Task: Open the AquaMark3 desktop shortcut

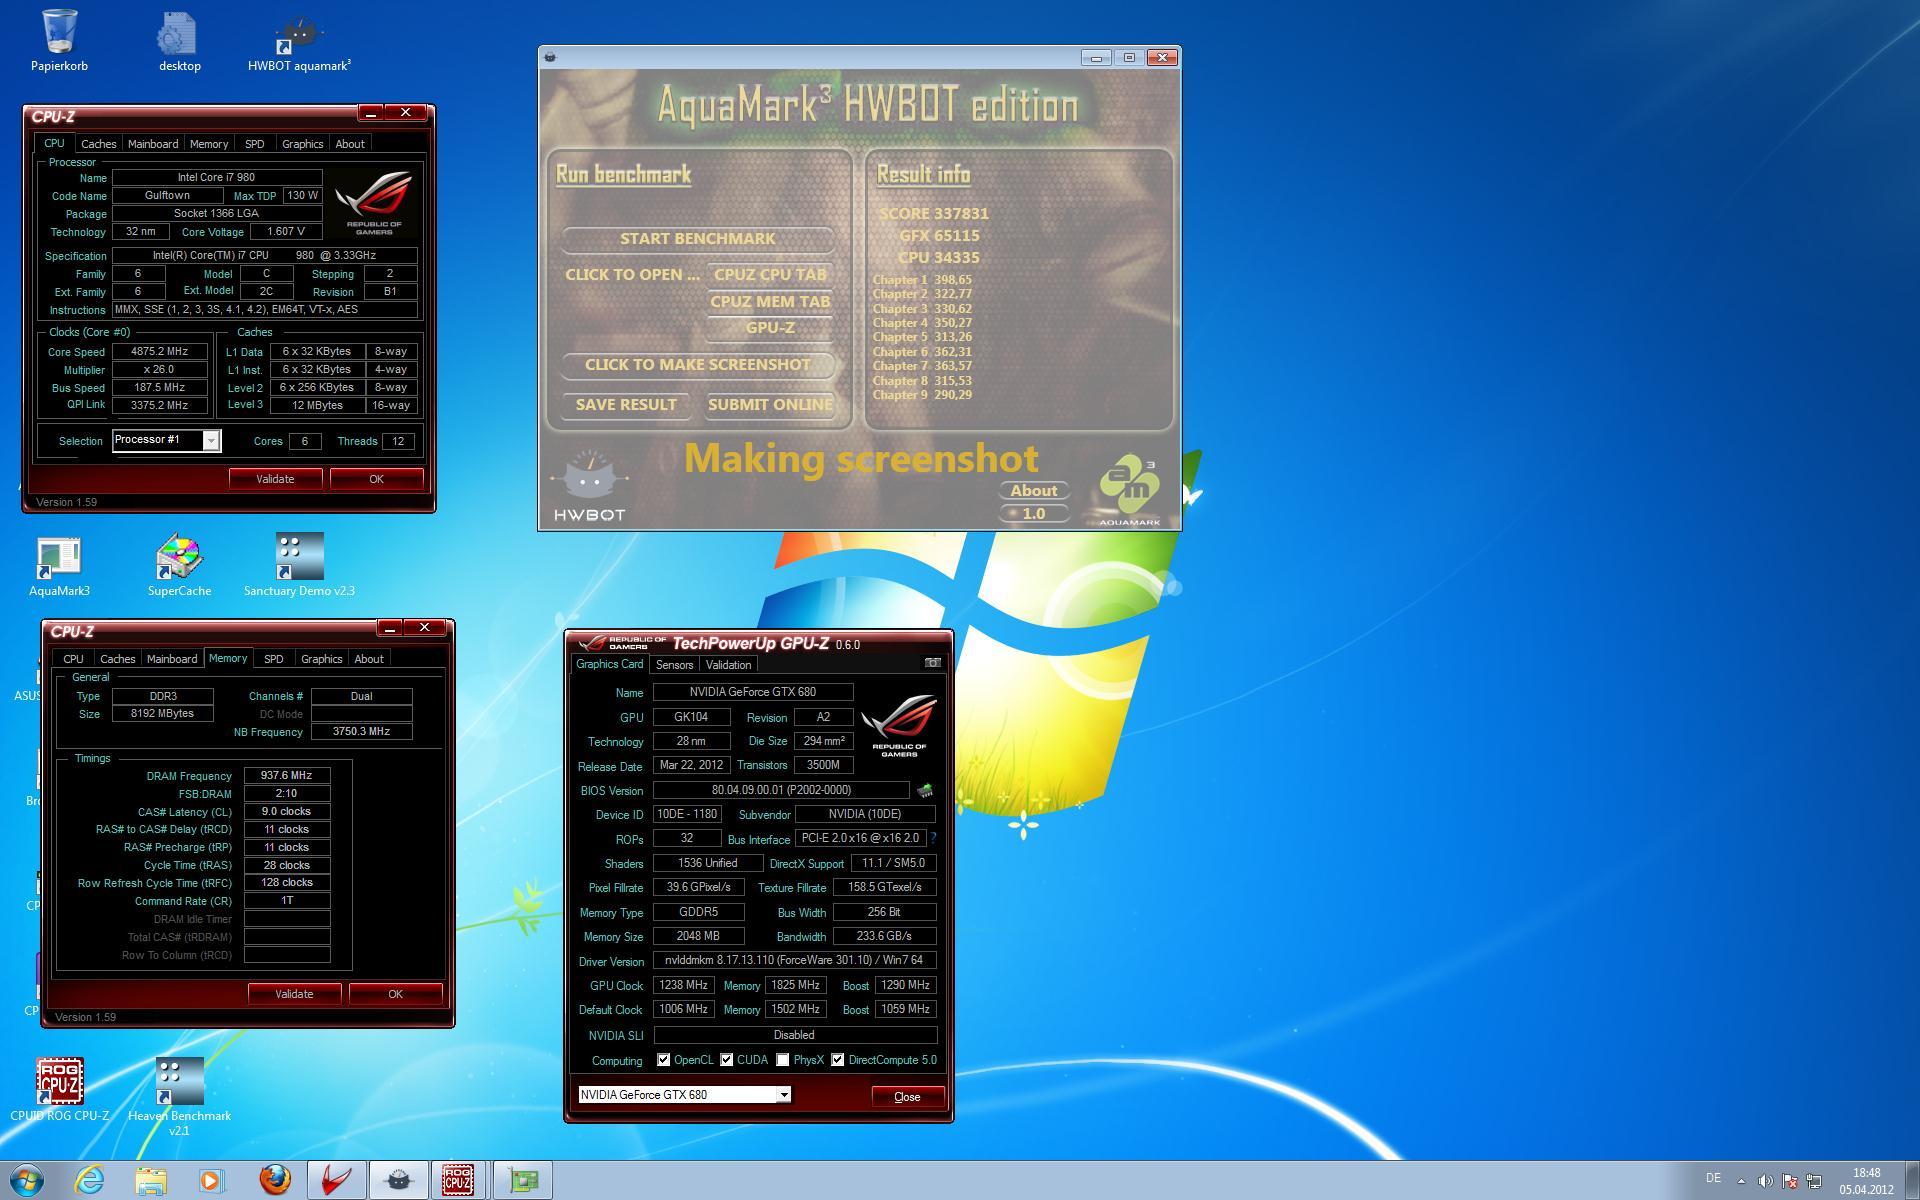Action: click(x=59, y=566)
